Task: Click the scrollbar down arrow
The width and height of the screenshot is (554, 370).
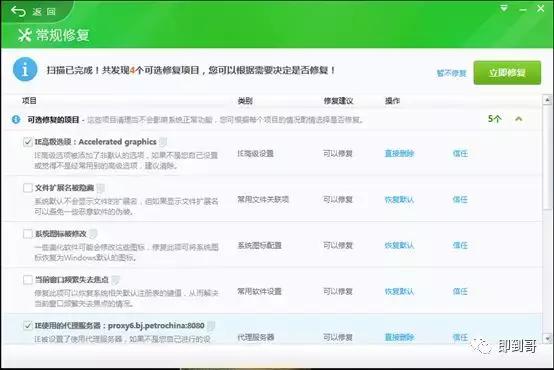Action: click(547, 339)
